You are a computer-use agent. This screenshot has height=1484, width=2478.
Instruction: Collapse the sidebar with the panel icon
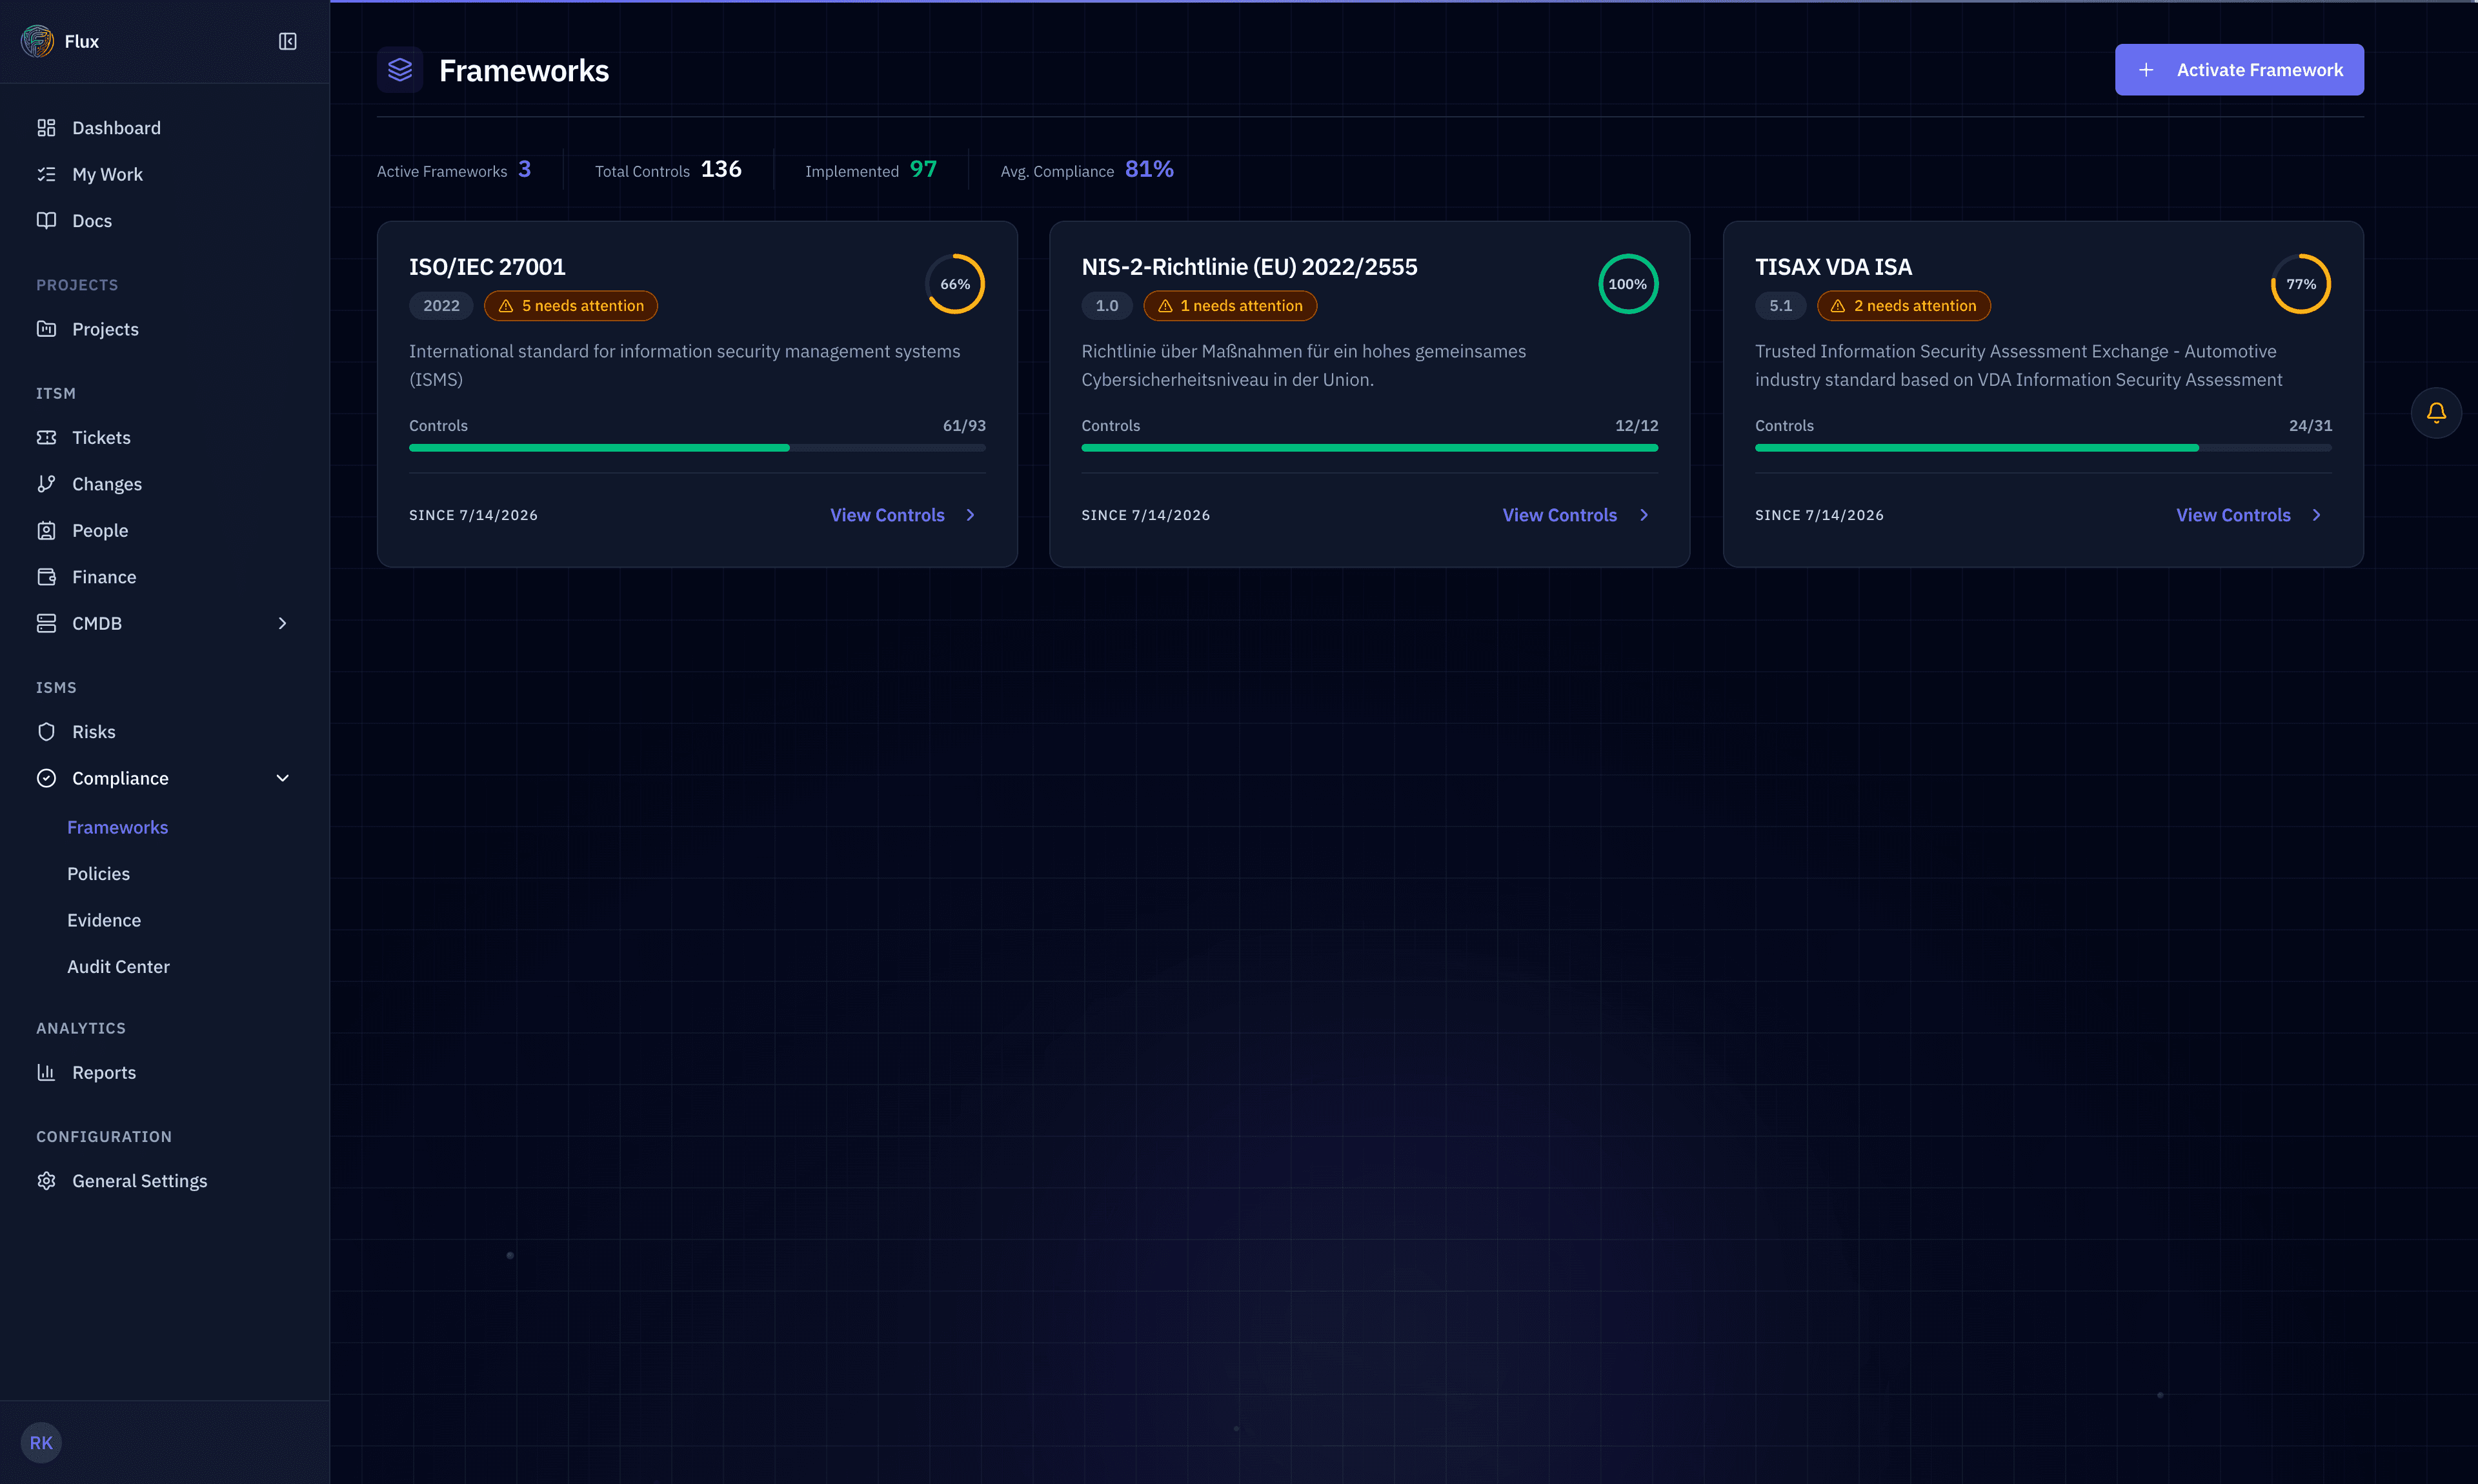pyautogui.click(x=287, y=41)
